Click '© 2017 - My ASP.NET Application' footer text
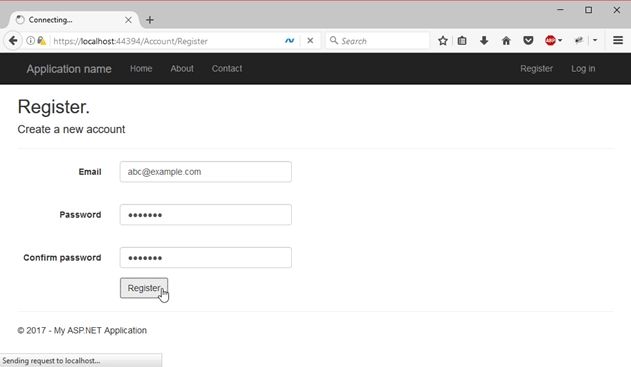This screenshot has width=631, height=367. [x=82, y=330]
